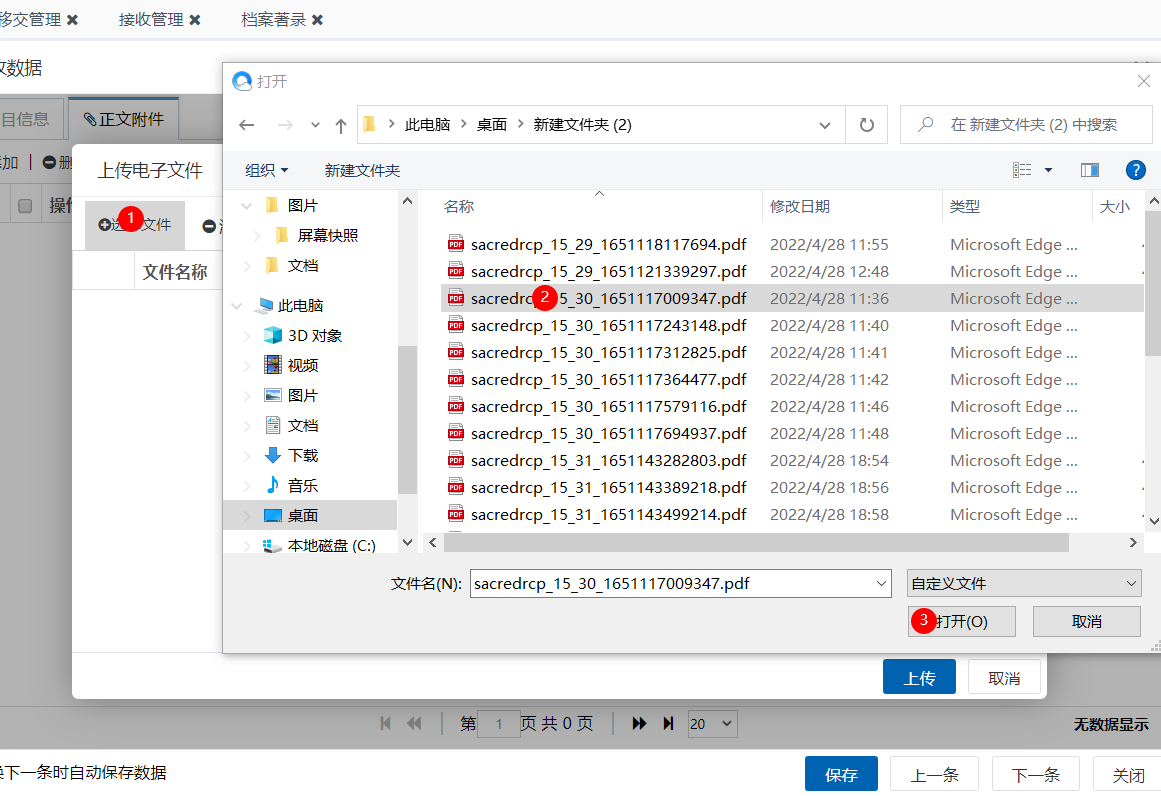
Task: Expand the 此电脑 tree node
Action: point(236,306)
